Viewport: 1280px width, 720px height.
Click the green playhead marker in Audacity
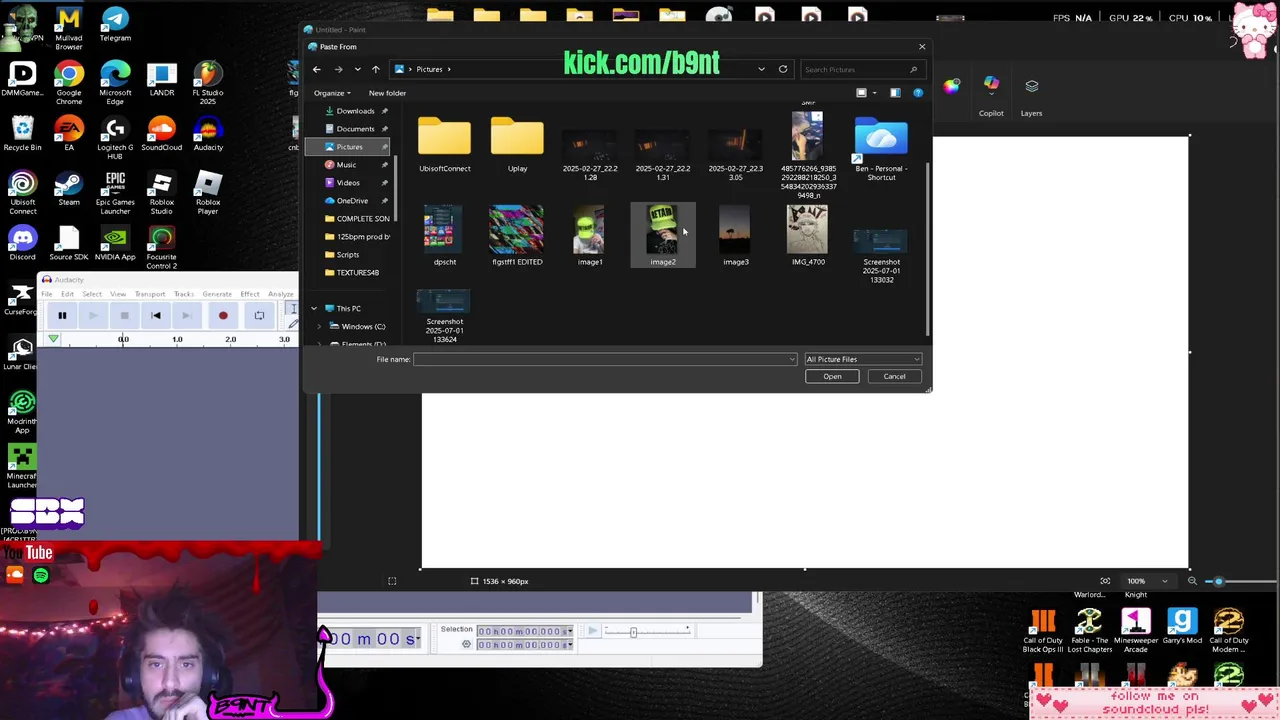[x=53, y=340]
